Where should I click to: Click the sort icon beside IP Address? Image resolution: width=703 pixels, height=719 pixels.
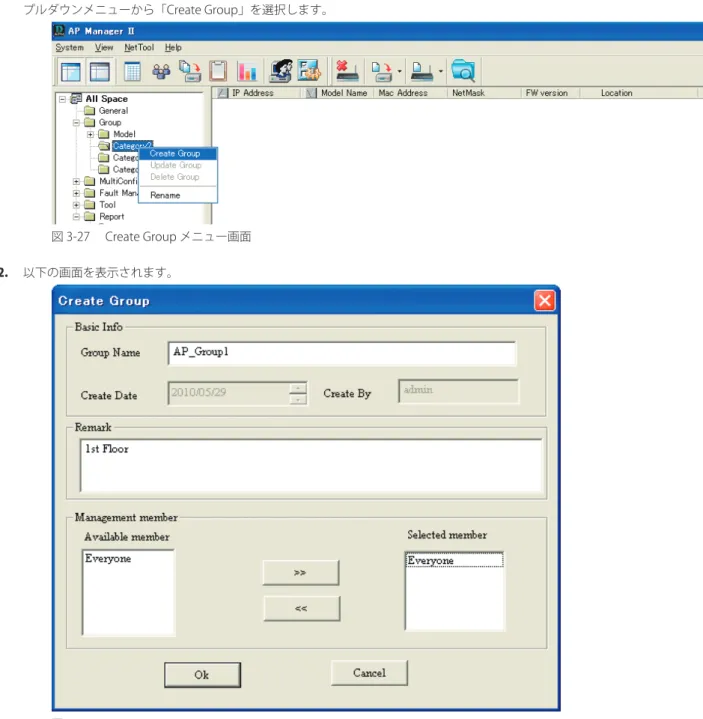click(x=223, y=93)
